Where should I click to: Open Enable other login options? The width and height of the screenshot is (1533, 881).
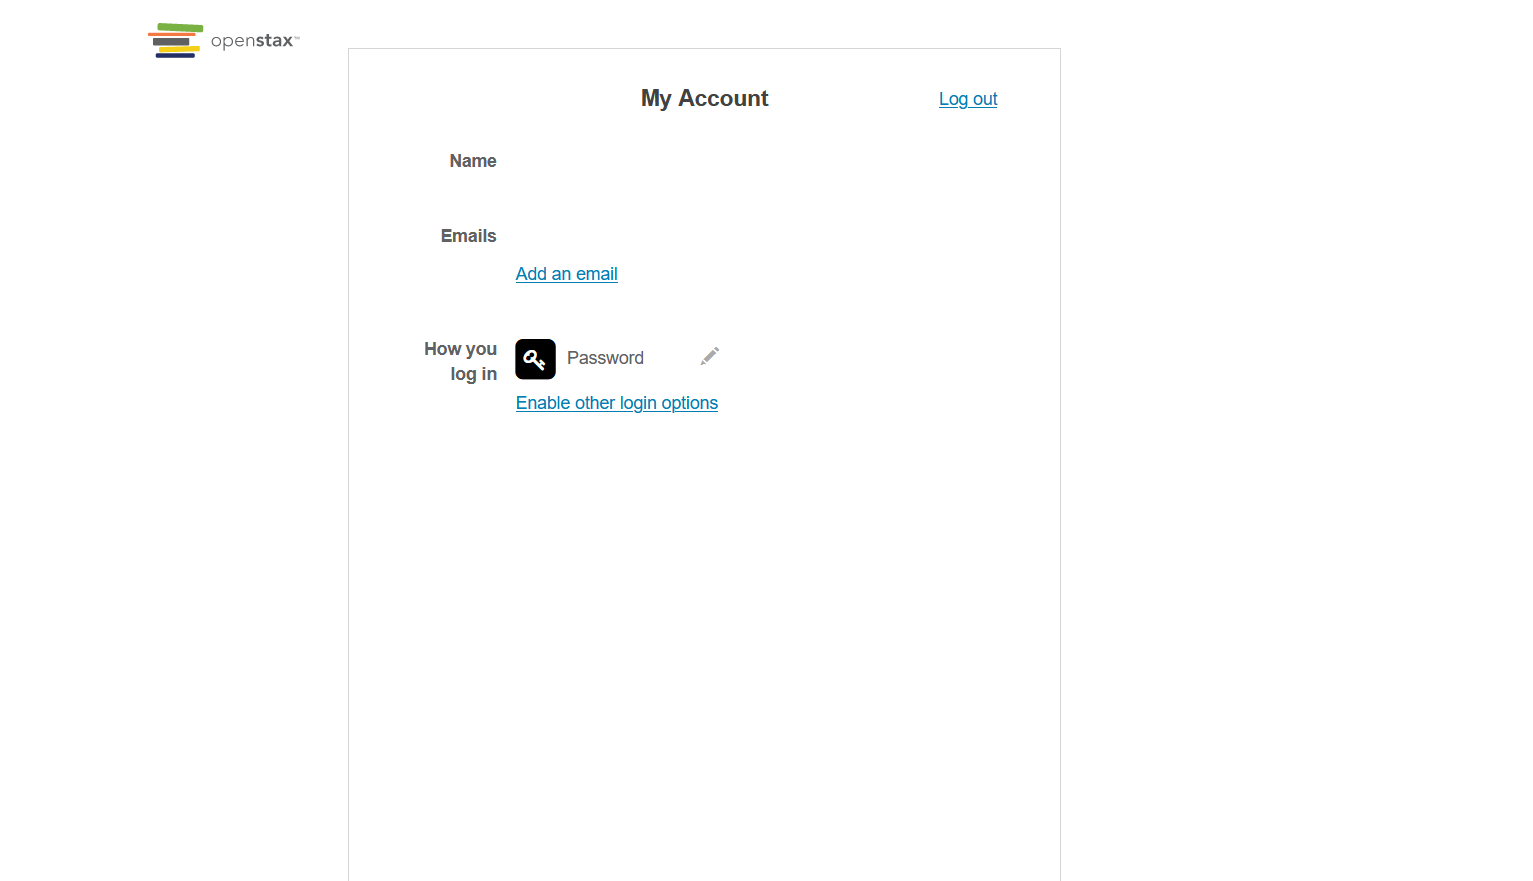point(617,403)
